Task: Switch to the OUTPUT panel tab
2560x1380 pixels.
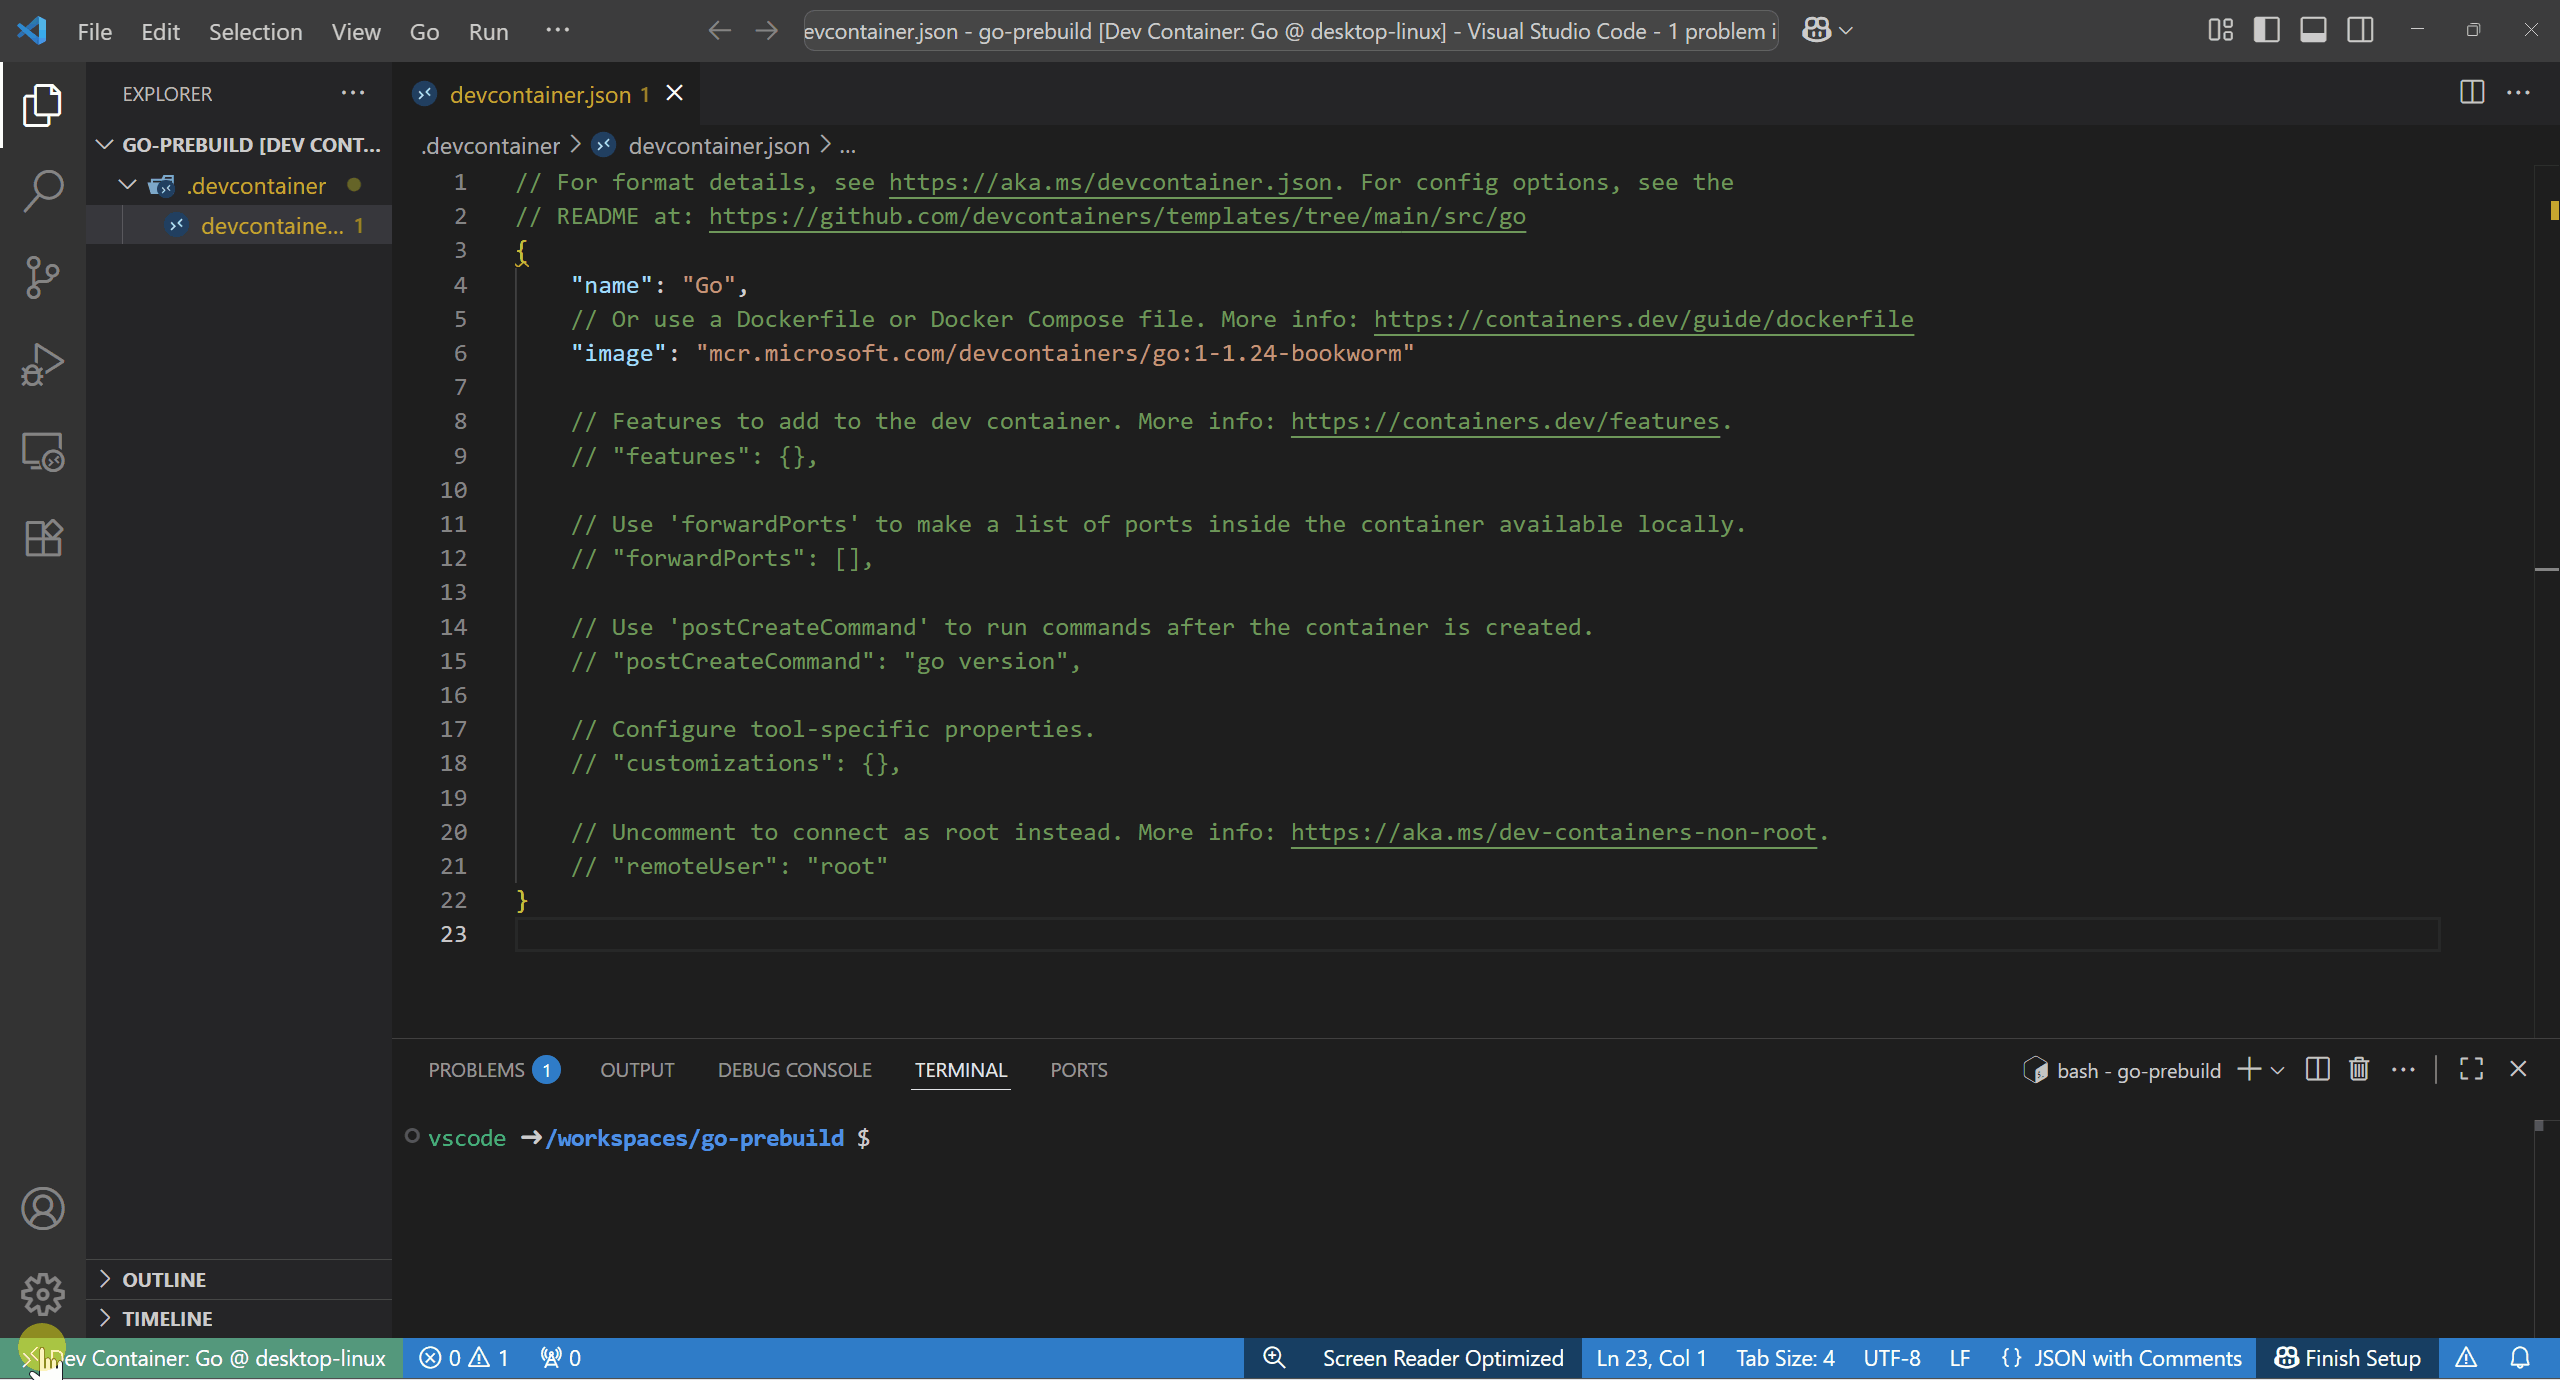Action: (637, 1070)
